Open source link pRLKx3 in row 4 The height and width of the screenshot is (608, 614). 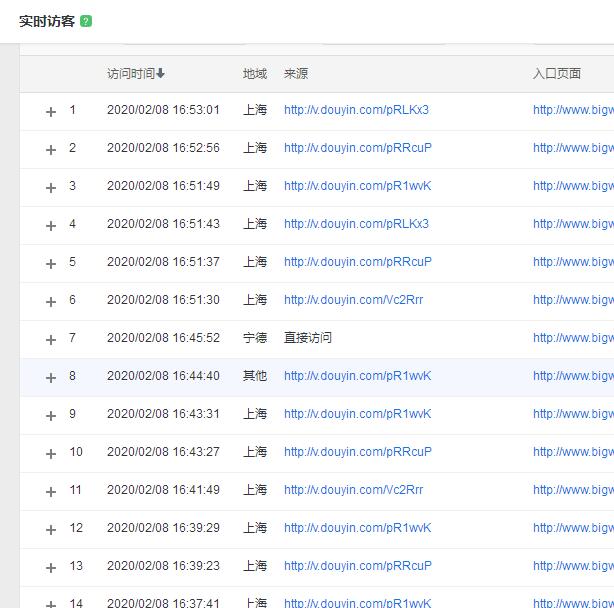tap(356, 224)
